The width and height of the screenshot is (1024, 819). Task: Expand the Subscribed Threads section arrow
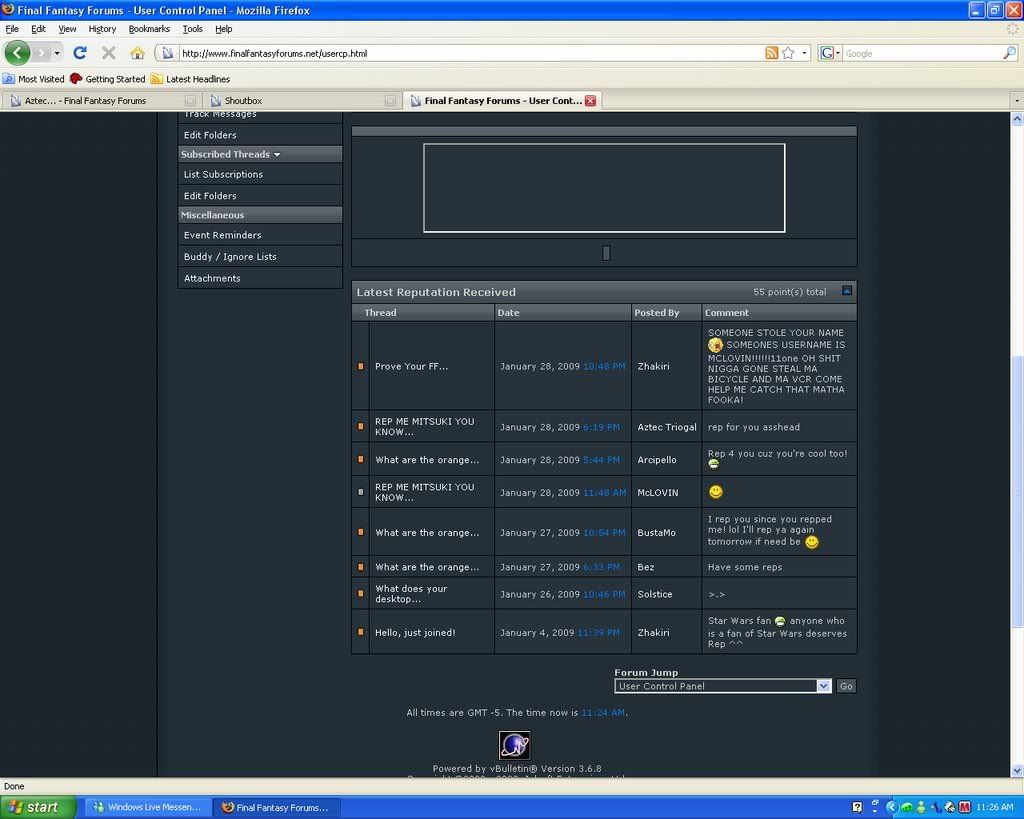click(x=277, y=155)
